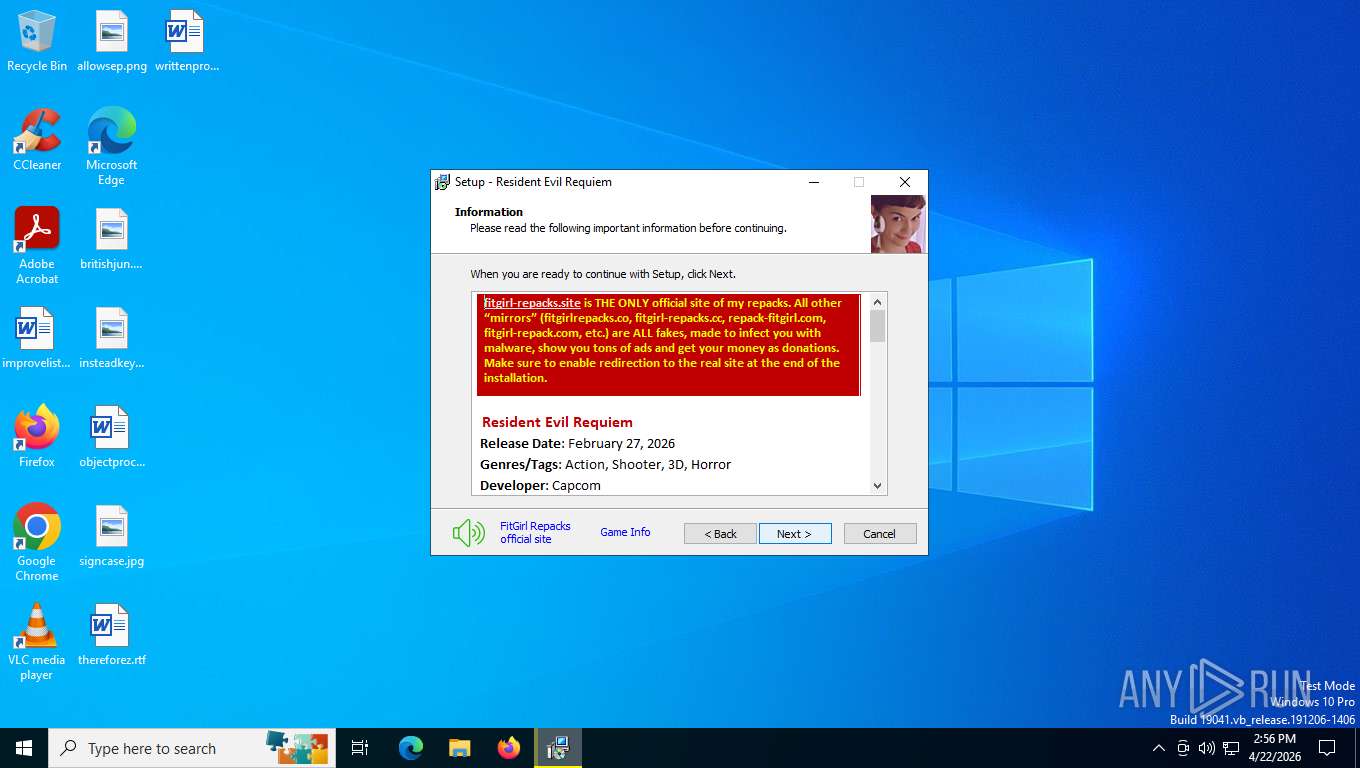Open Recycle Bin desktop icon
Viewport: 1360px width, 768px height.
coord(37,42)
